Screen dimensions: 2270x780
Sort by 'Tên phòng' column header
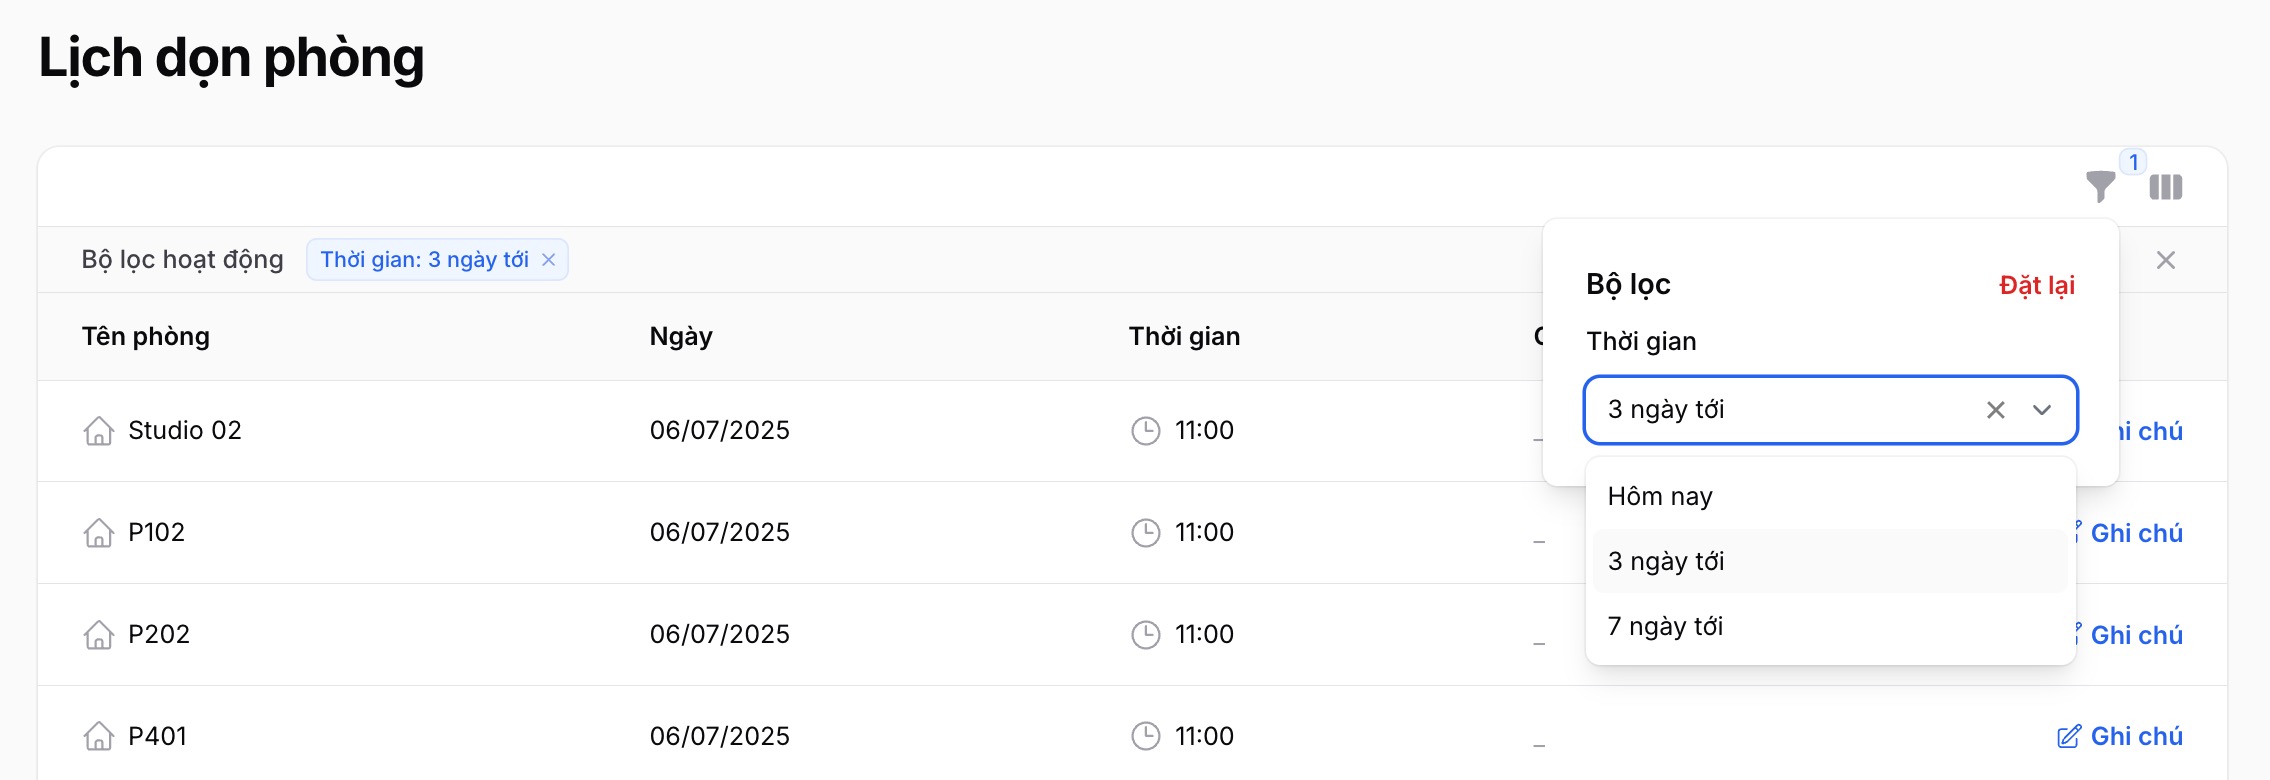pos(146,336)
